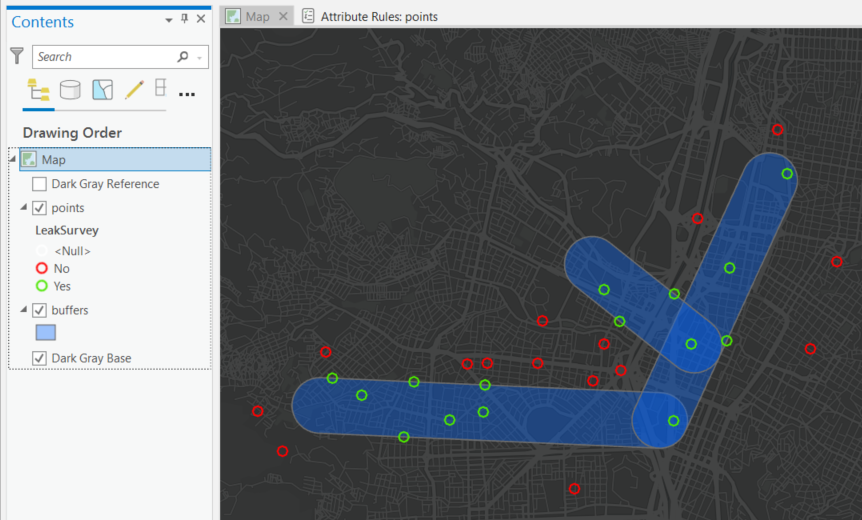Select the List By Editing pencil icon
Image resolution: width=862 pixels, height=520 pixels.
[x=134, y=90]
